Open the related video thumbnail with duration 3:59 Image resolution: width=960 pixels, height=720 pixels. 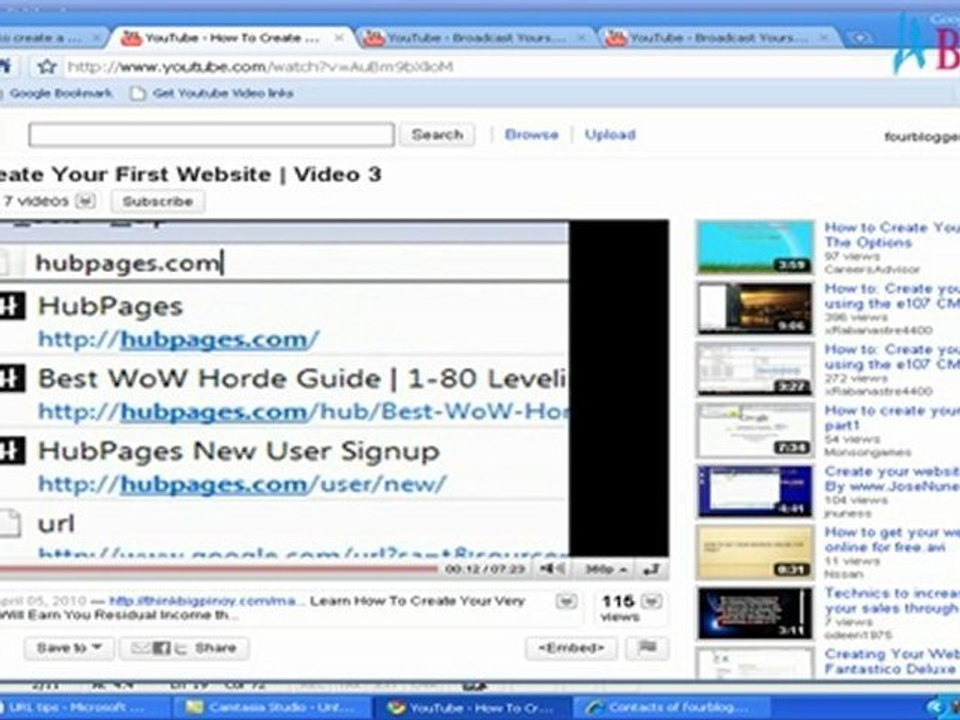click(756, 247)
